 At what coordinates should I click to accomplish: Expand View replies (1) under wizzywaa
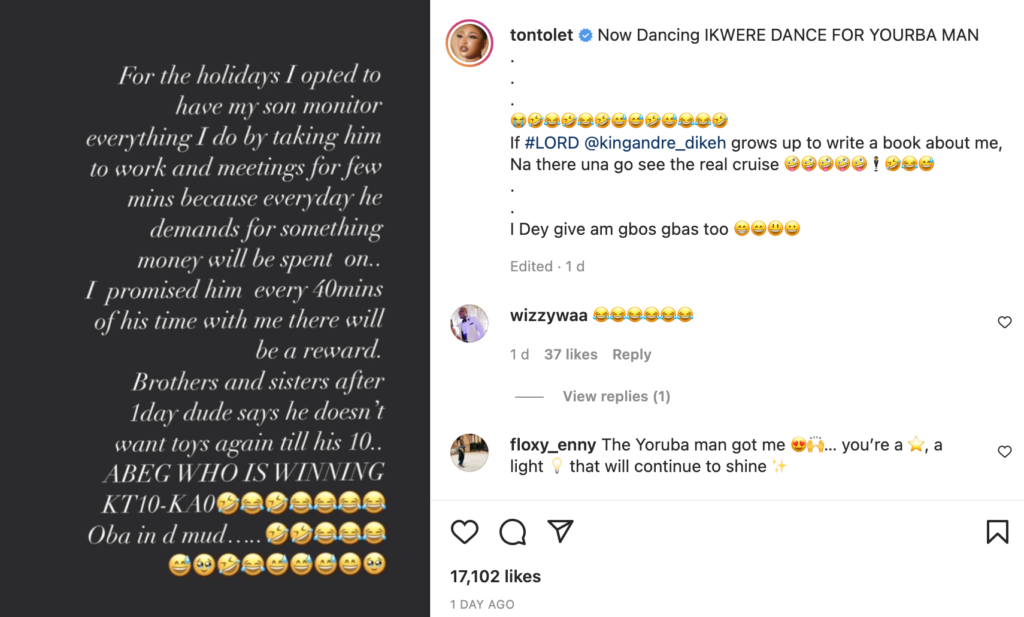click(616, 397)
